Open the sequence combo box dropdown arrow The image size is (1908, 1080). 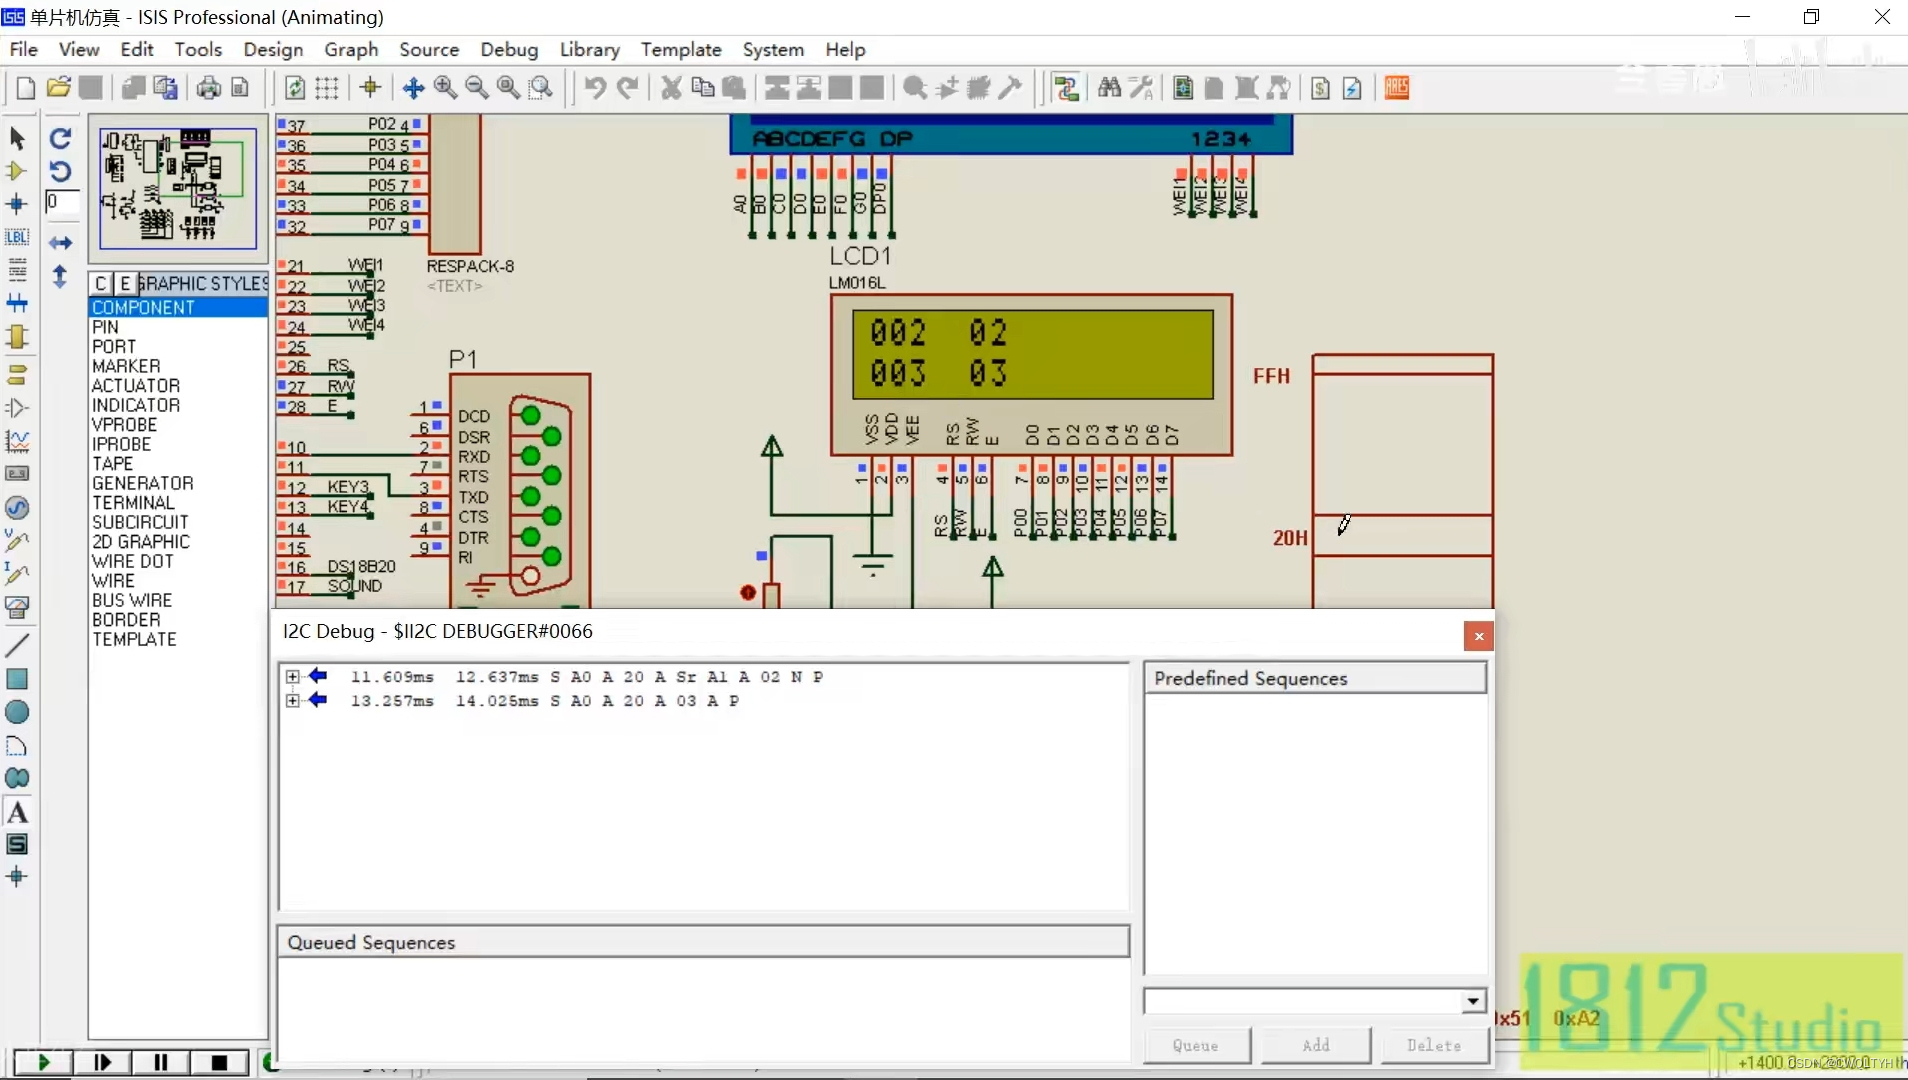(x=1473, y=1001)
